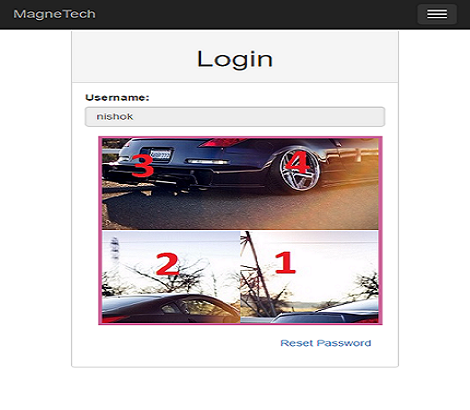Image resolution: width=470 pixels, height=410 pixels.
Task: Open the Reset Password link
Action: (326, 343)
